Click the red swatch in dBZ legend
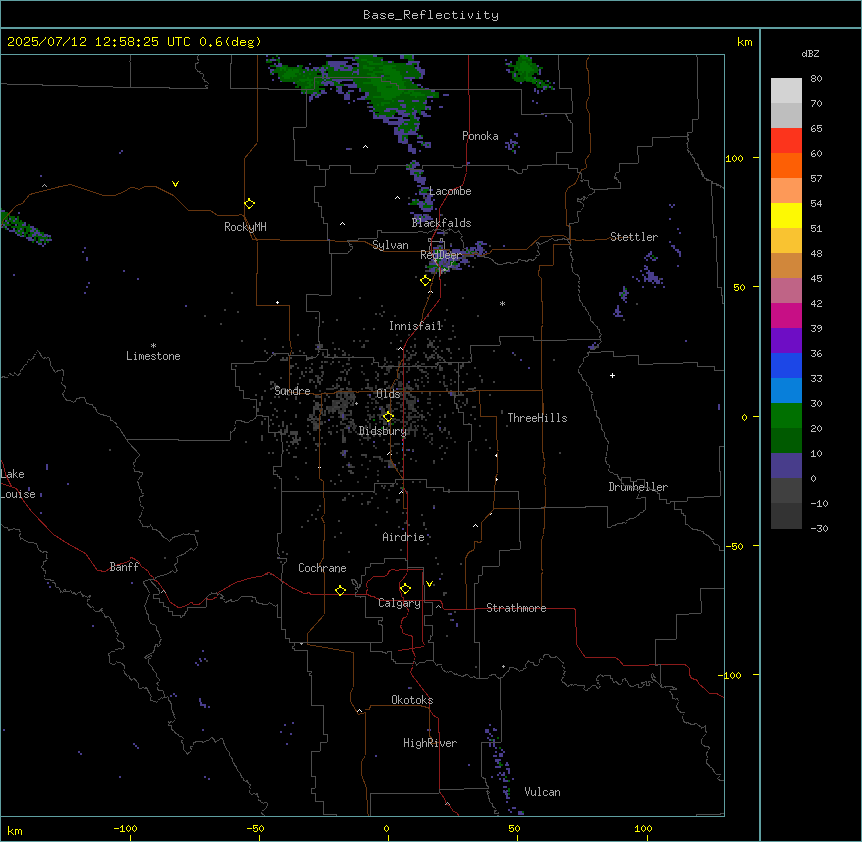 (x=786, y=141)
